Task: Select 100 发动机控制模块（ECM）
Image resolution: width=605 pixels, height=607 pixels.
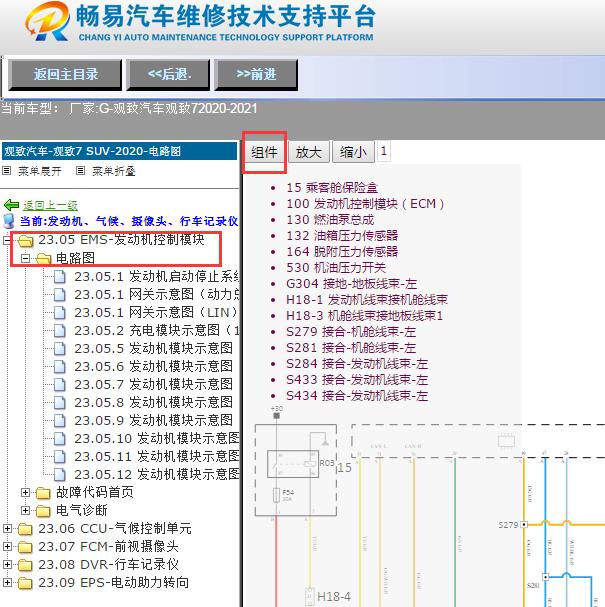Action: [365, 204]
